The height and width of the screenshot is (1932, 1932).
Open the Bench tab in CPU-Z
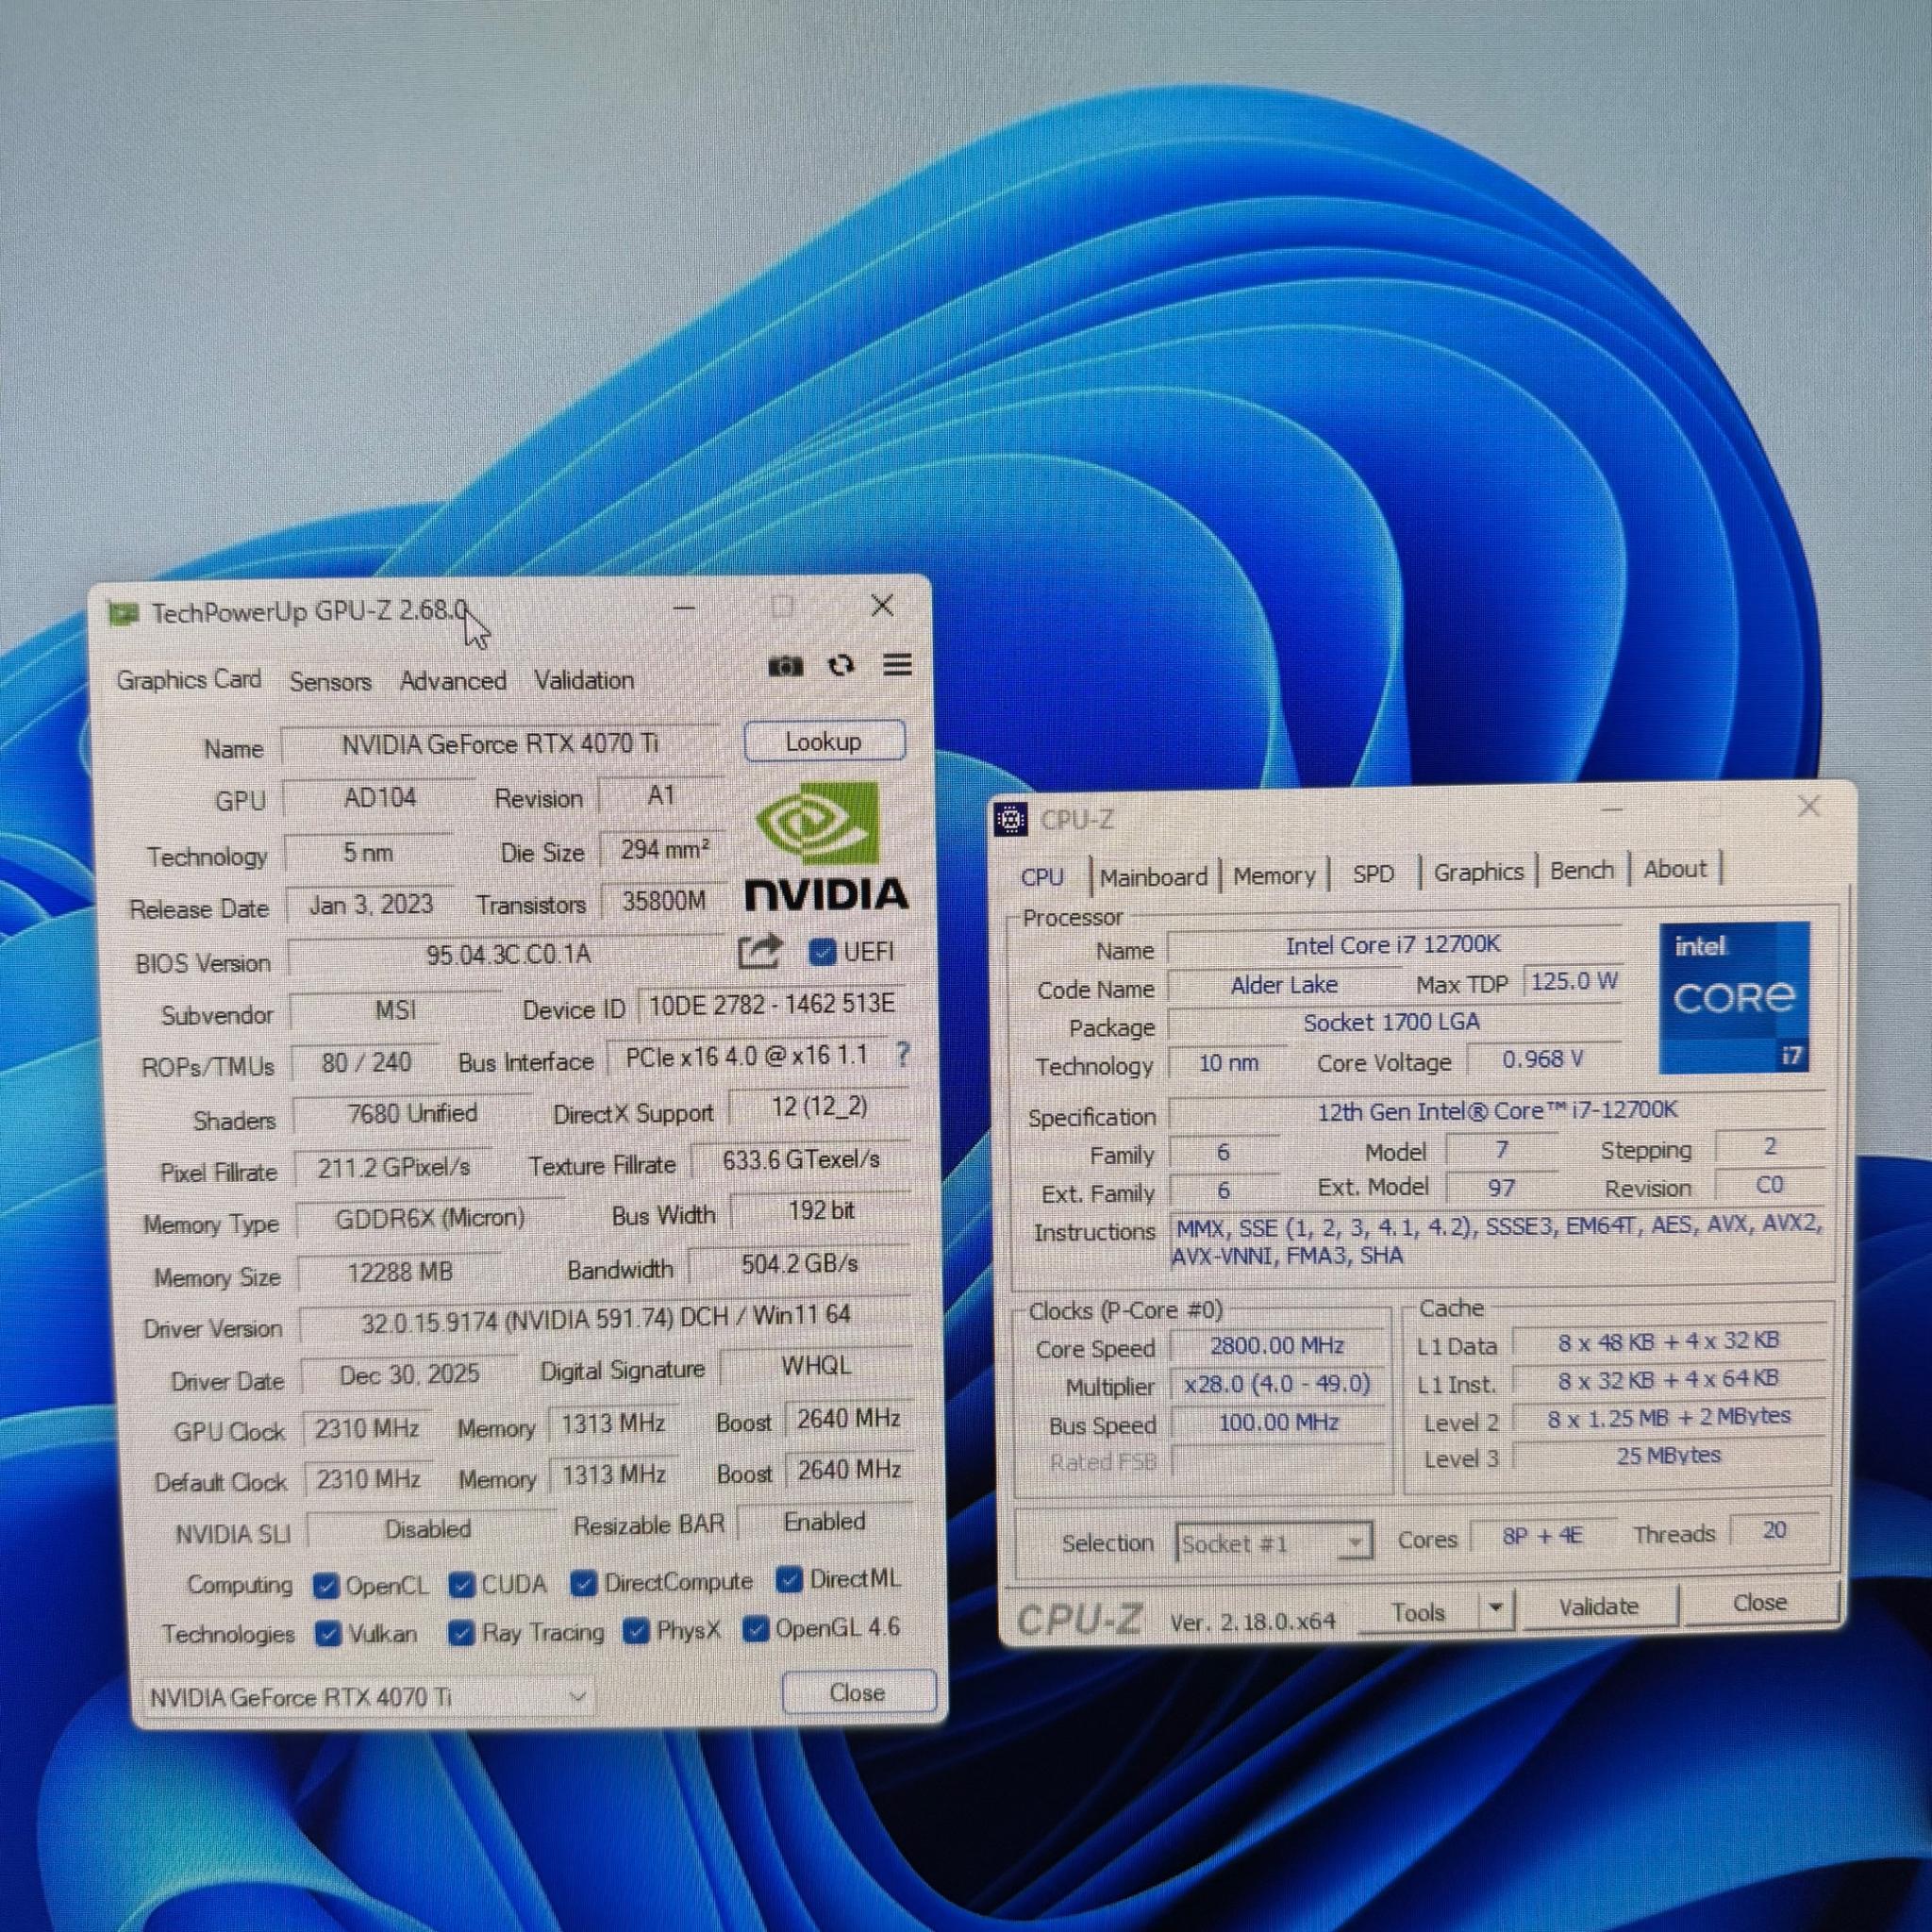(x=1582, y=870)
